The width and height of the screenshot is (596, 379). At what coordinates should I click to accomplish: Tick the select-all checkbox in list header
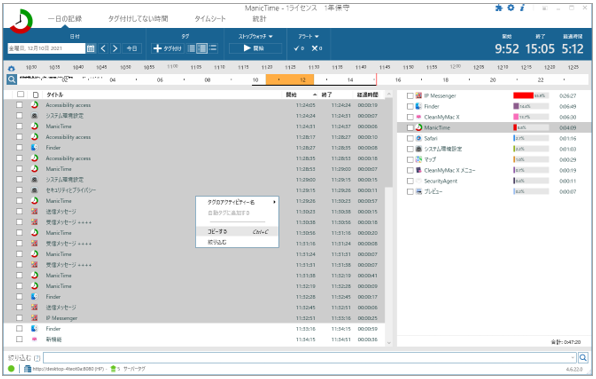coord(21,94)
